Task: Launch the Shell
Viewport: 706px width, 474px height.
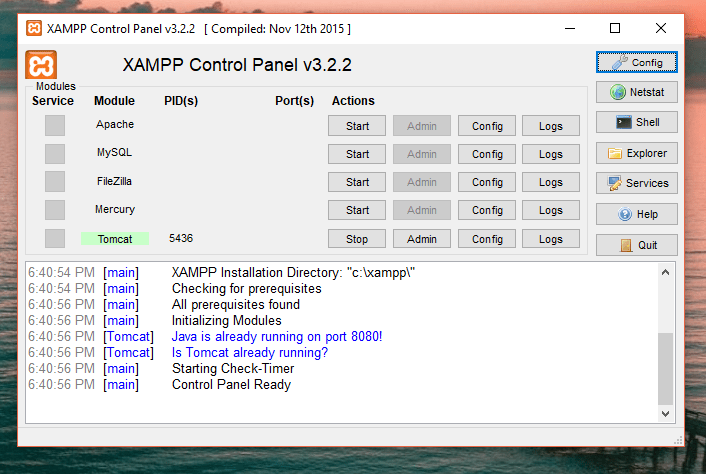Action: click(x=637, y=122)
